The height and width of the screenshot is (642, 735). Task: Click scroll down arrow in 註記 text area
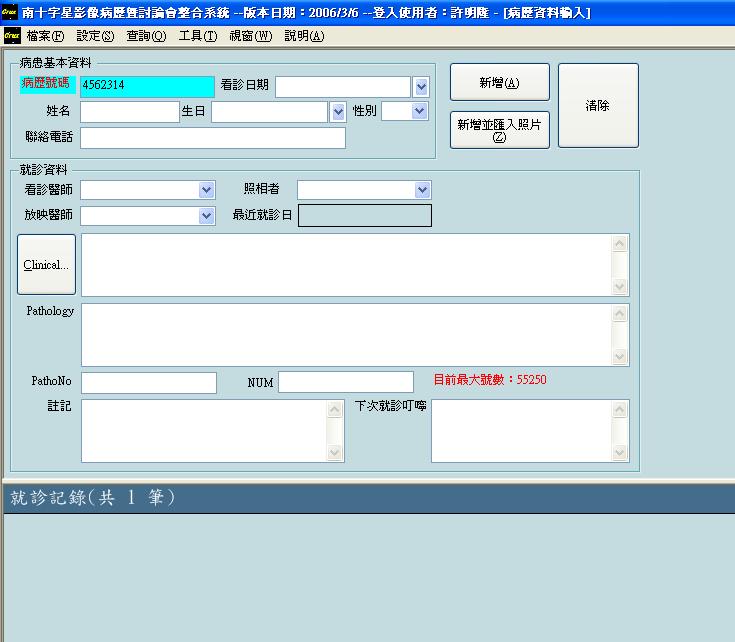click(335, 452)
